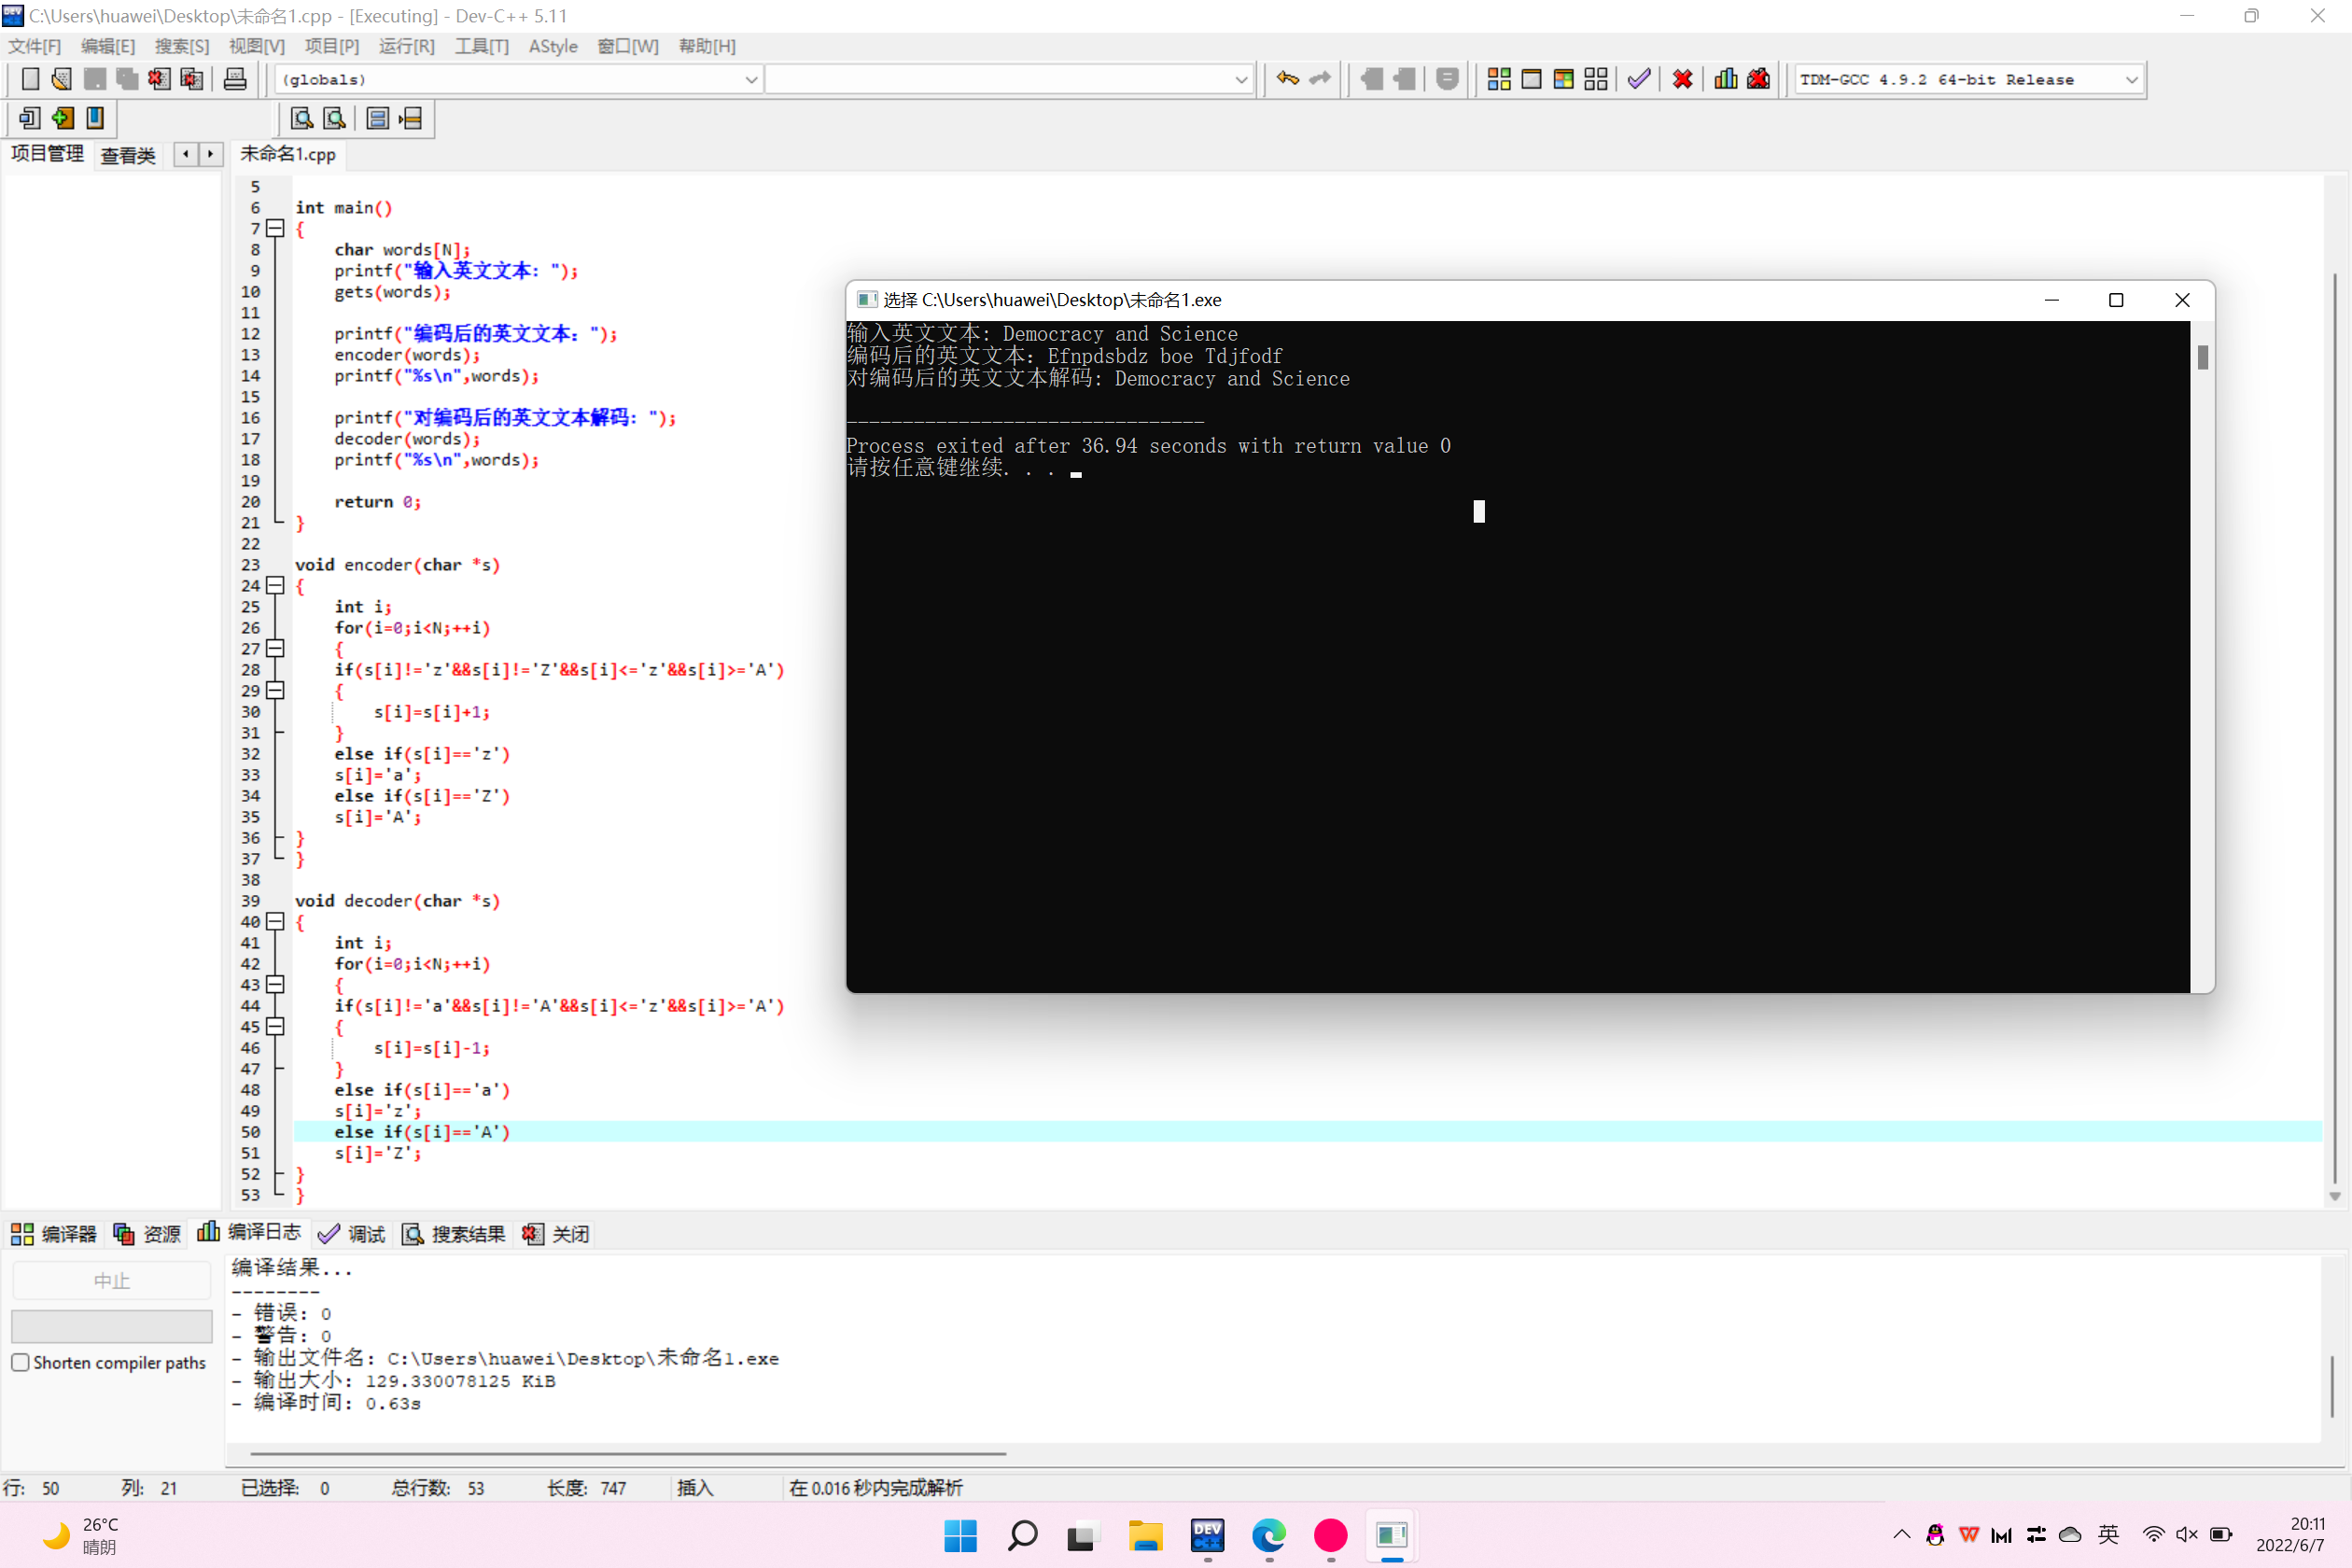Viewport: 2352px width, 1568px height.
Task: Collapse the decoder function fold marker at line 40
Action: tap(275, 921)
